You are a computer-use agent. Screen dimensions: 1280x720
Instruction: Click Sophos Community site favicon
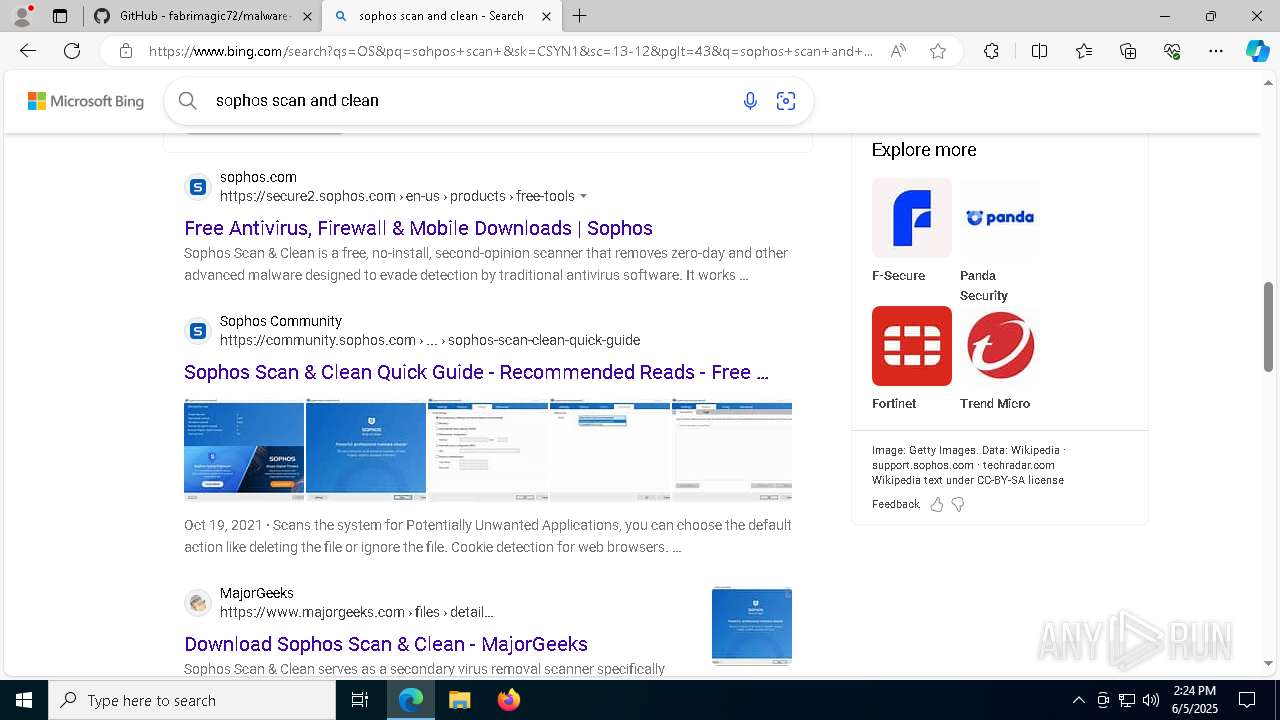(198, 331)
